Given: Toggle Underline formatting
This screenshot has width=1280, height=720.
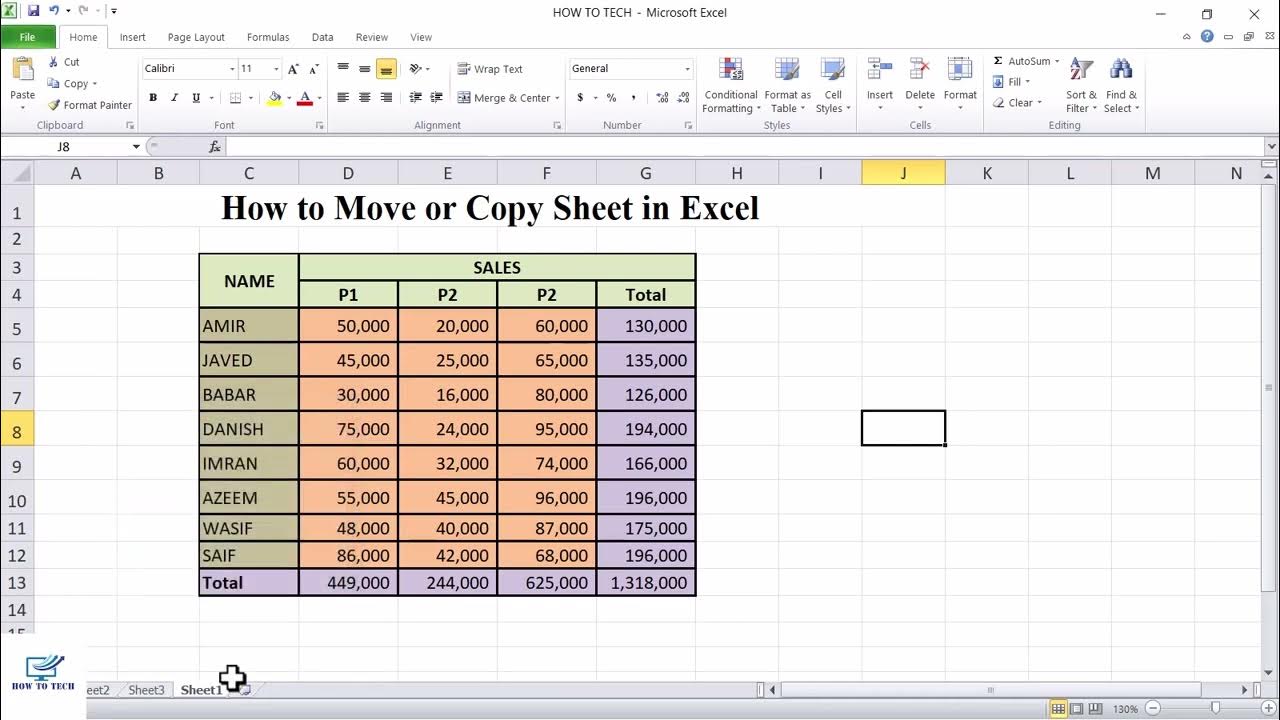Looking at the screenshot, I should 196,98.
